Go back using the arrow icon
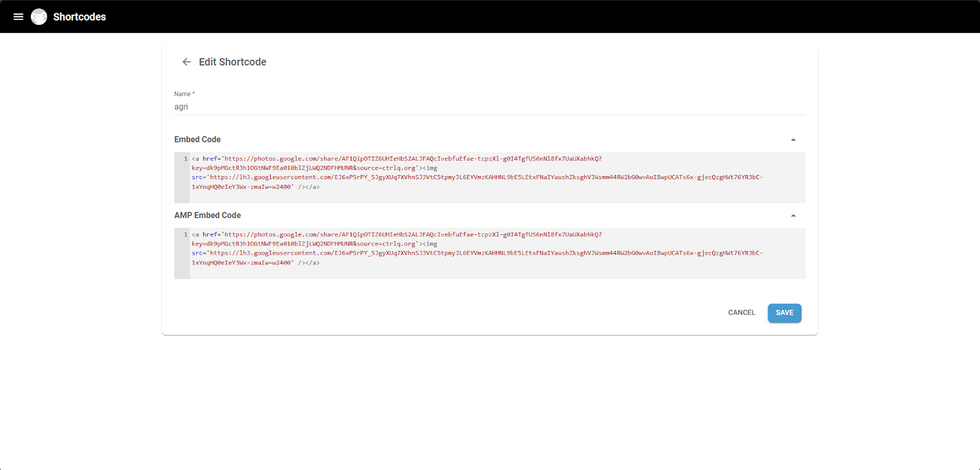This screenshot has width=980, height=470. point(186,62)
